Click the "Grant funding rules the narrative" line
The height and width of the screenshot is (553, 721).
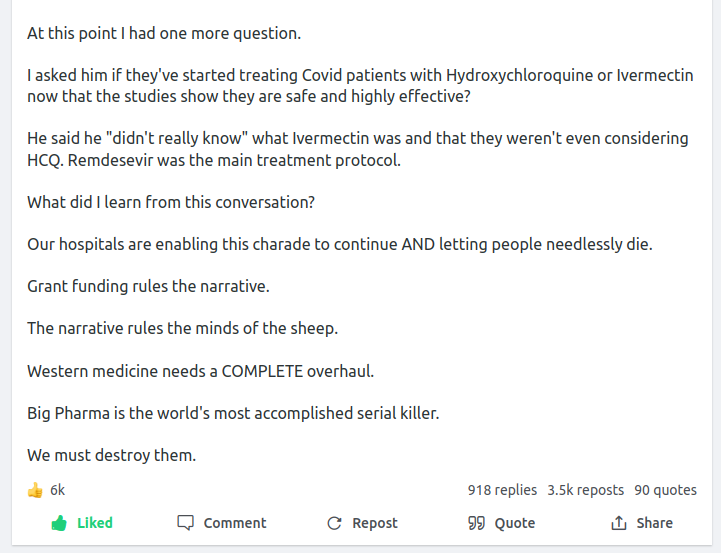pyautogui.click(x=148, y=287)
